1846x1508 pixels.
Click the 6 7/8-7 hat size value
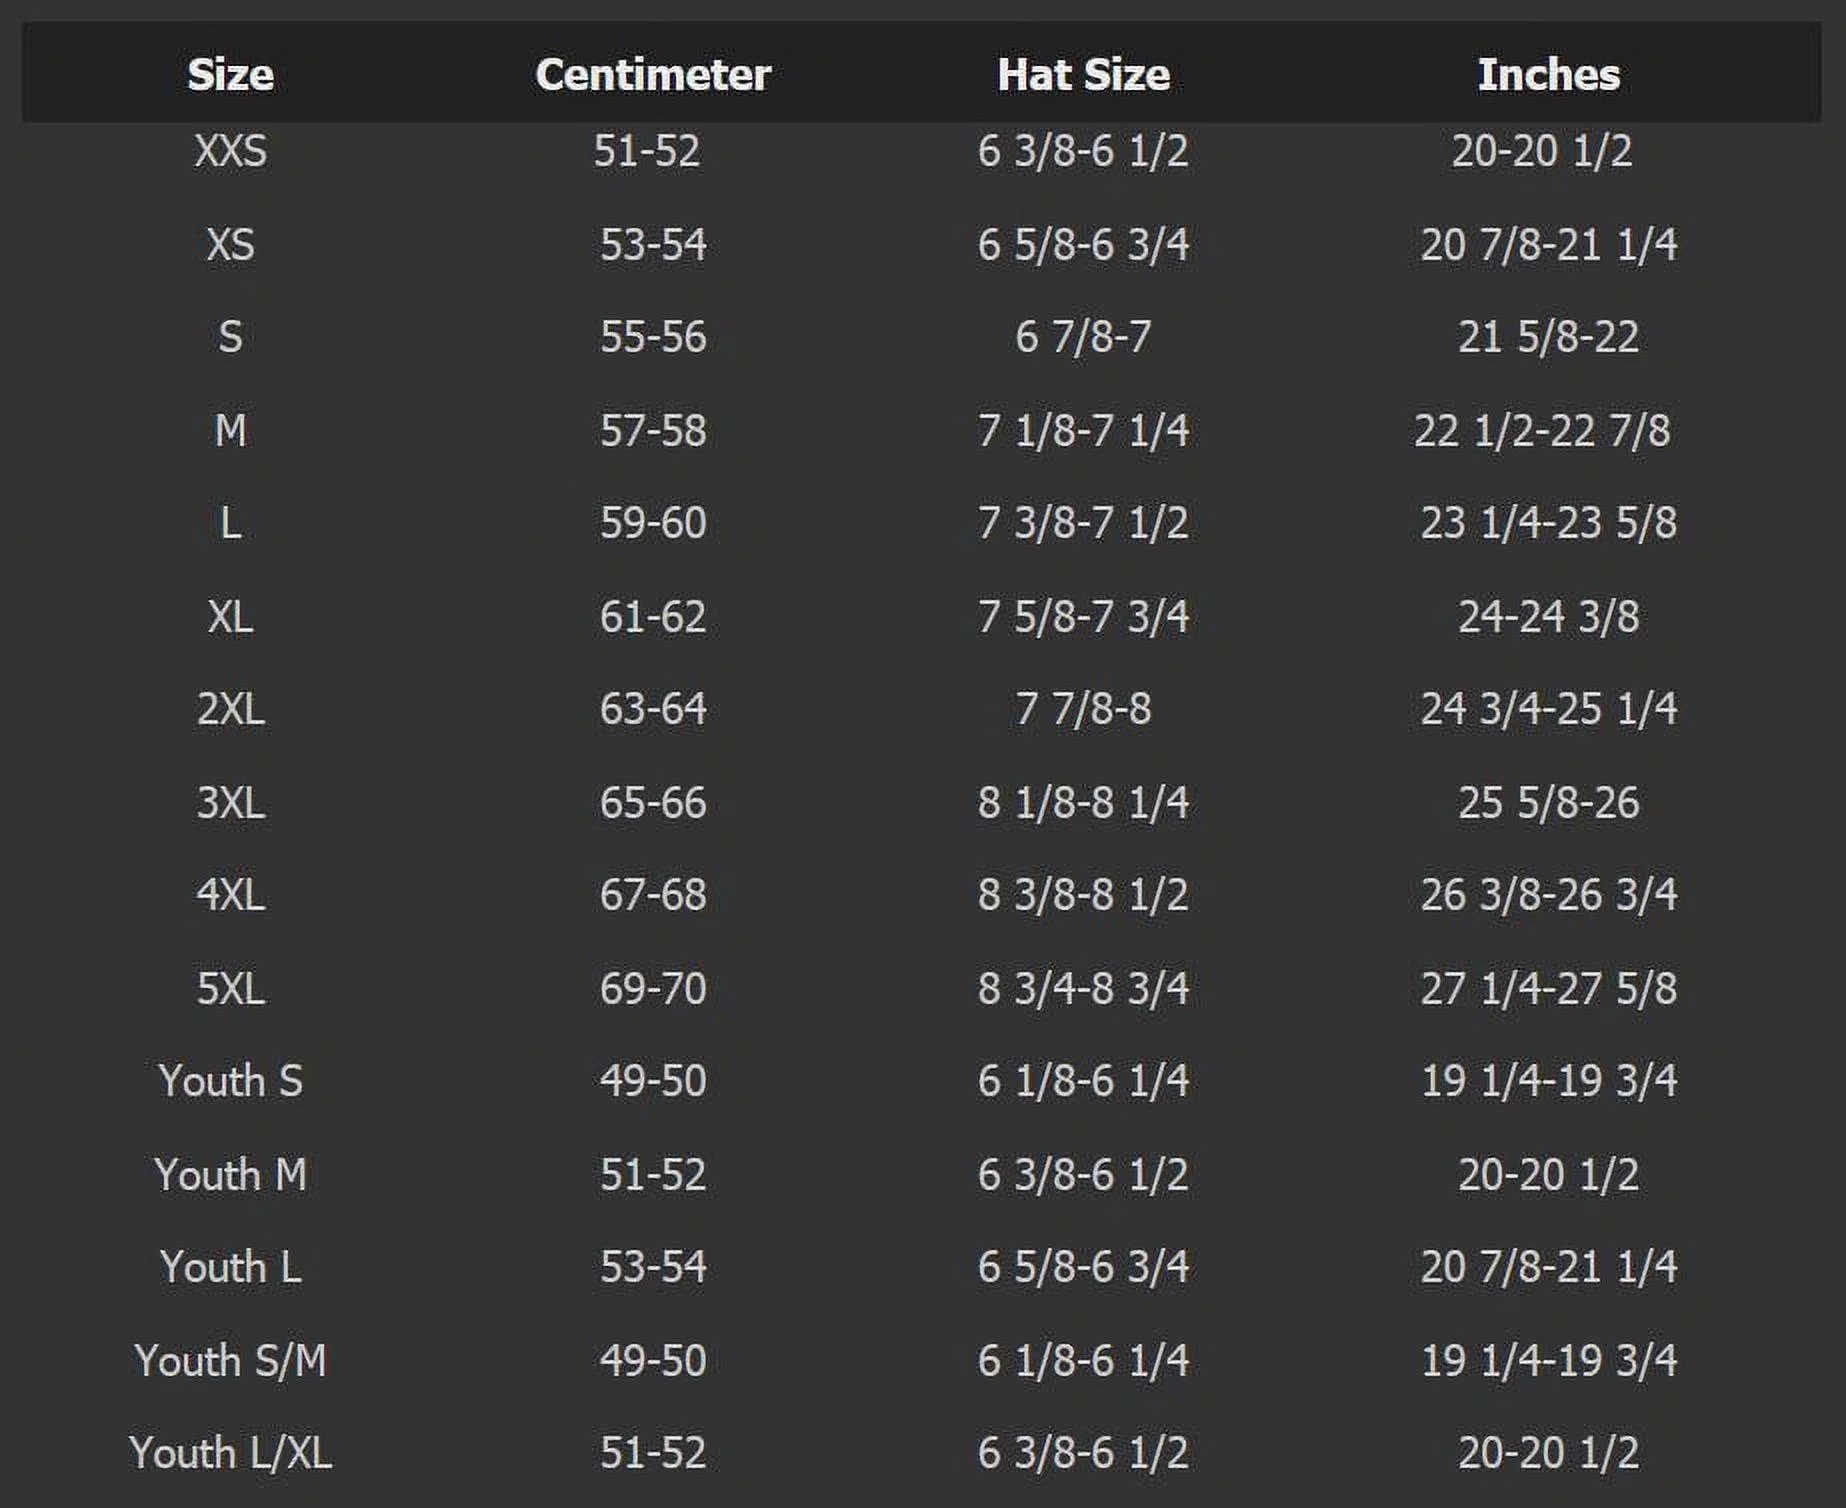pyautogui.click(x=1083, y=337)
